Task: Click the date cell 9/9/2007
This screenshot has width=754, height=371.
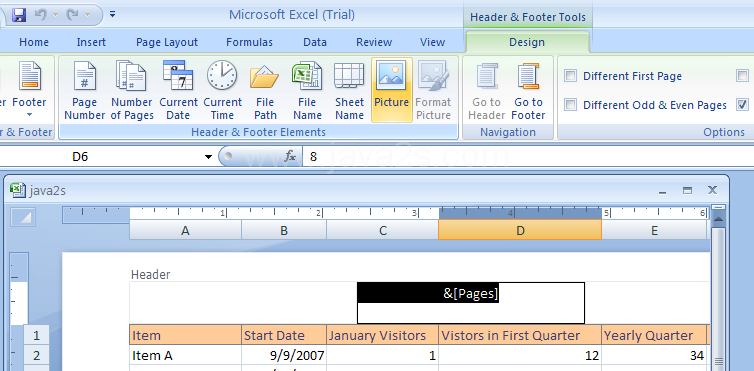Action: click(x=284, y=355)
